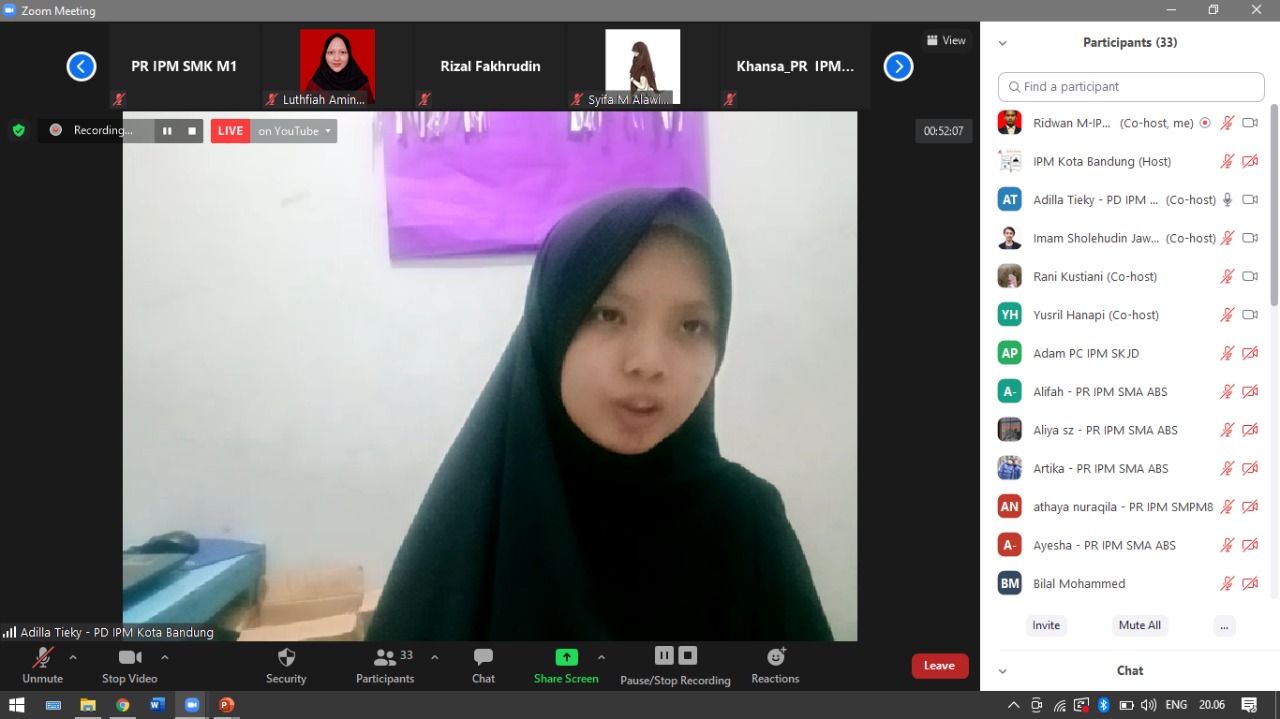The image size is (1280, 719).
Task: Click the Unmute microphone icon
Action: 43,657
